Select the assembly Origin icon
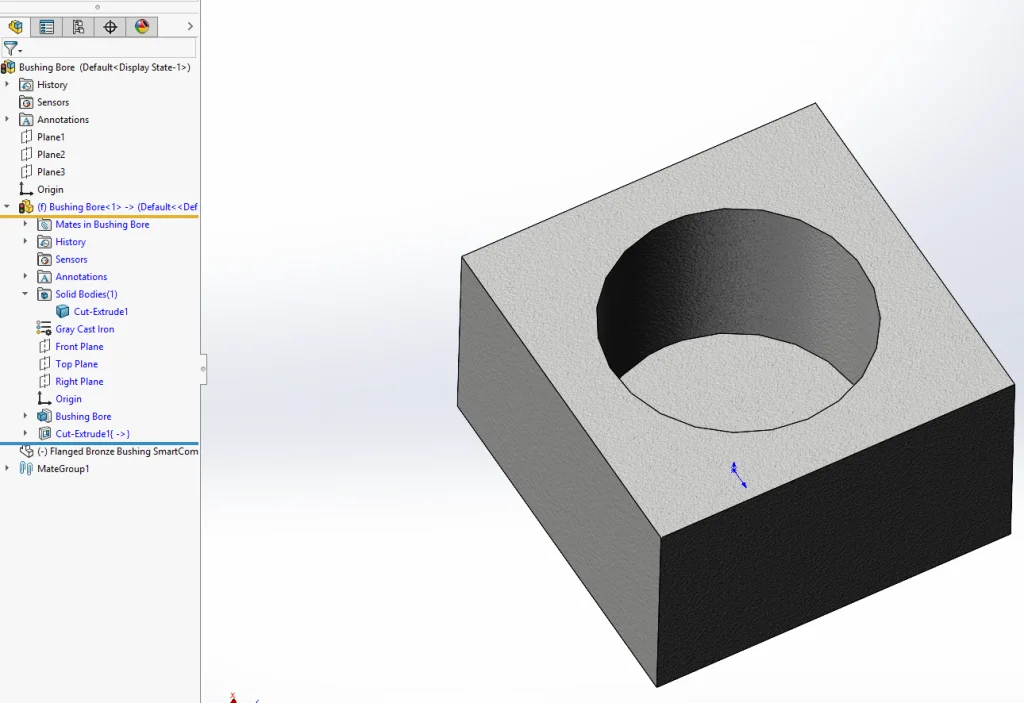Screen dimensions: 1024x703 pyautogui.click(x=26, y=189)
